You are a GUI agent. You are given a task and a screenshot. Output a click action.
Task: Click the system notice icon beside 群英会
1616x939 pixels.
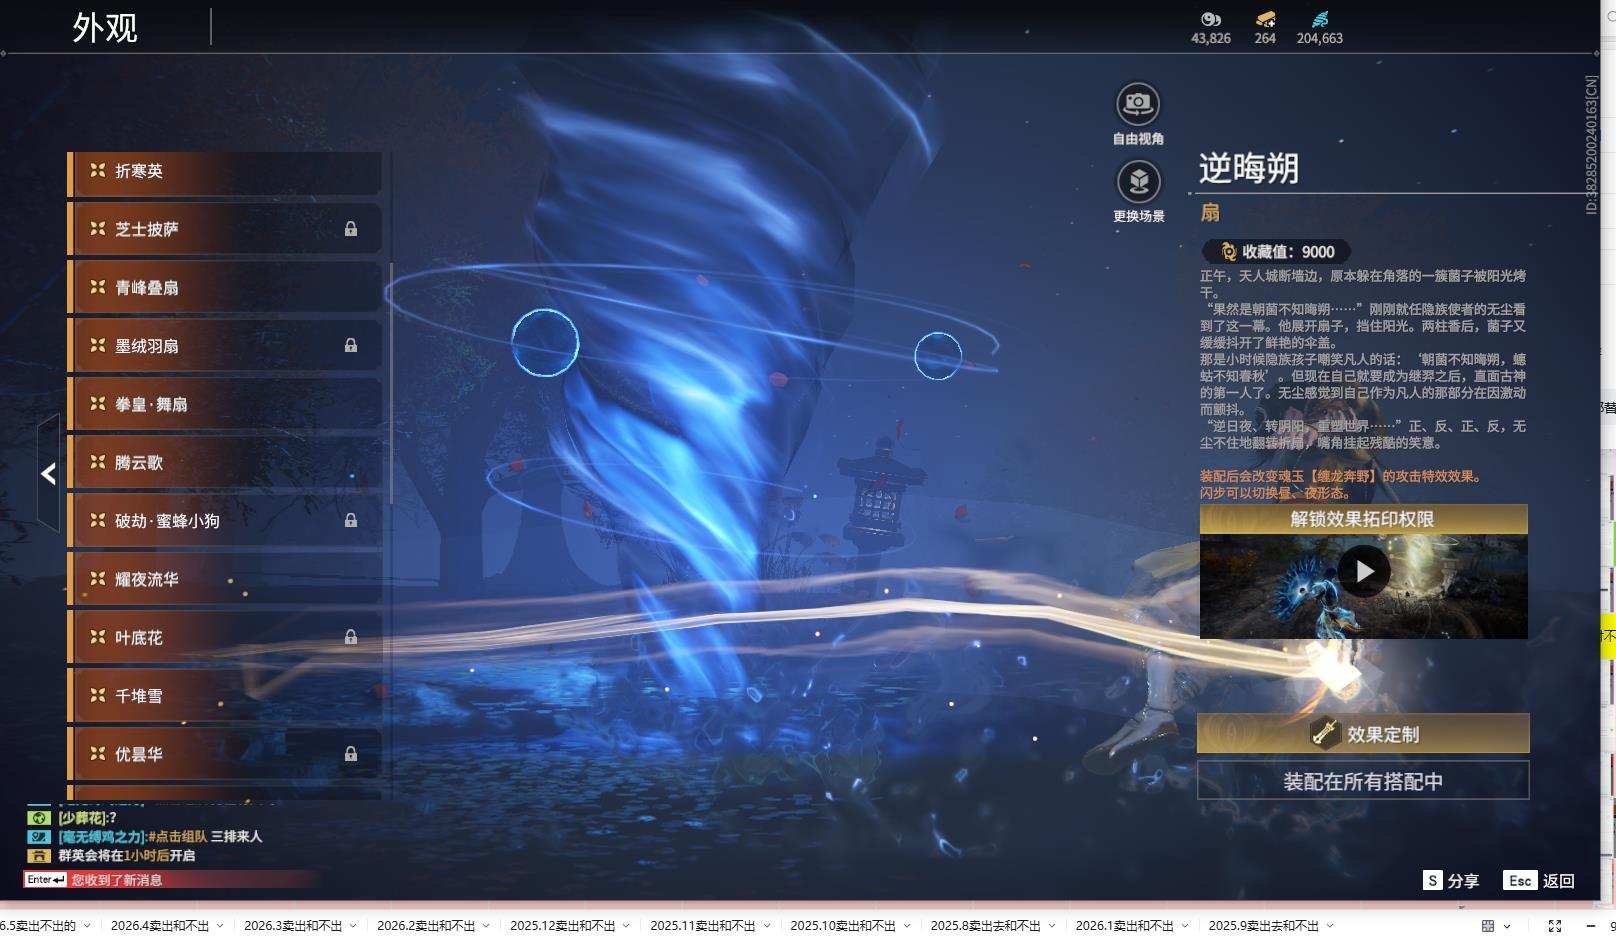click(39, 855)
